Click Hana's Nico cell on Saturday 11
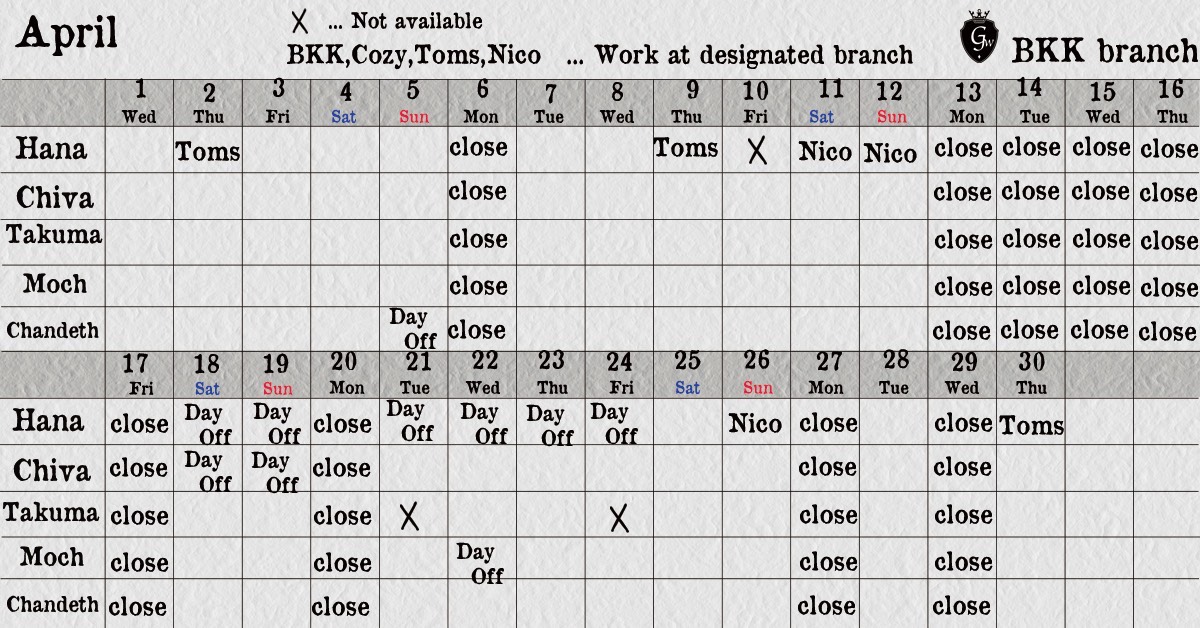Image resolution: width=1200 pixels, height=628 pixels. 825,152
